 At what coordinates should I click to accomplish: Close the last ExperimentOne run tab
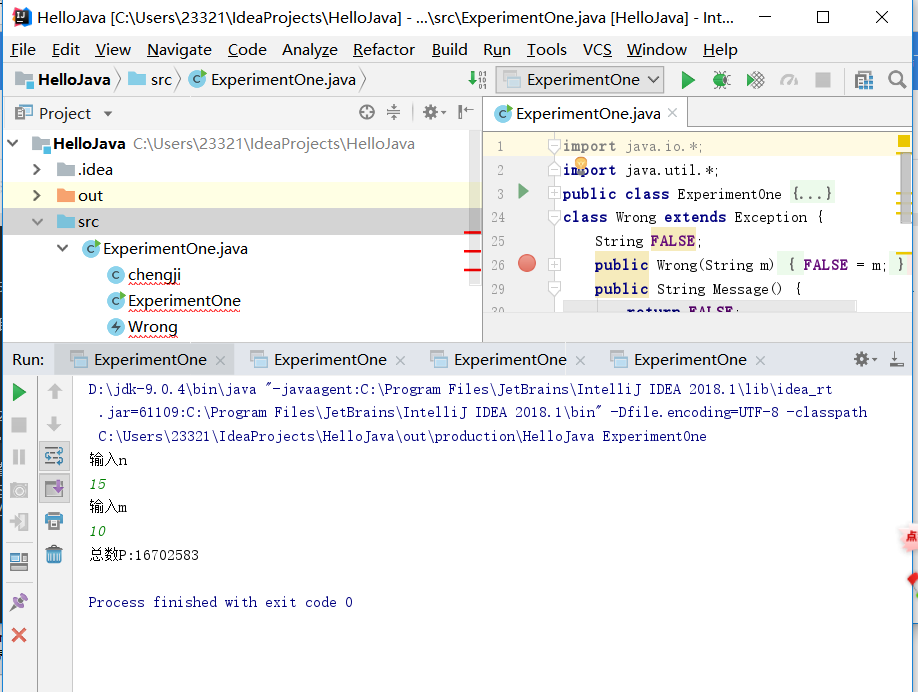[x=760, y=361]
